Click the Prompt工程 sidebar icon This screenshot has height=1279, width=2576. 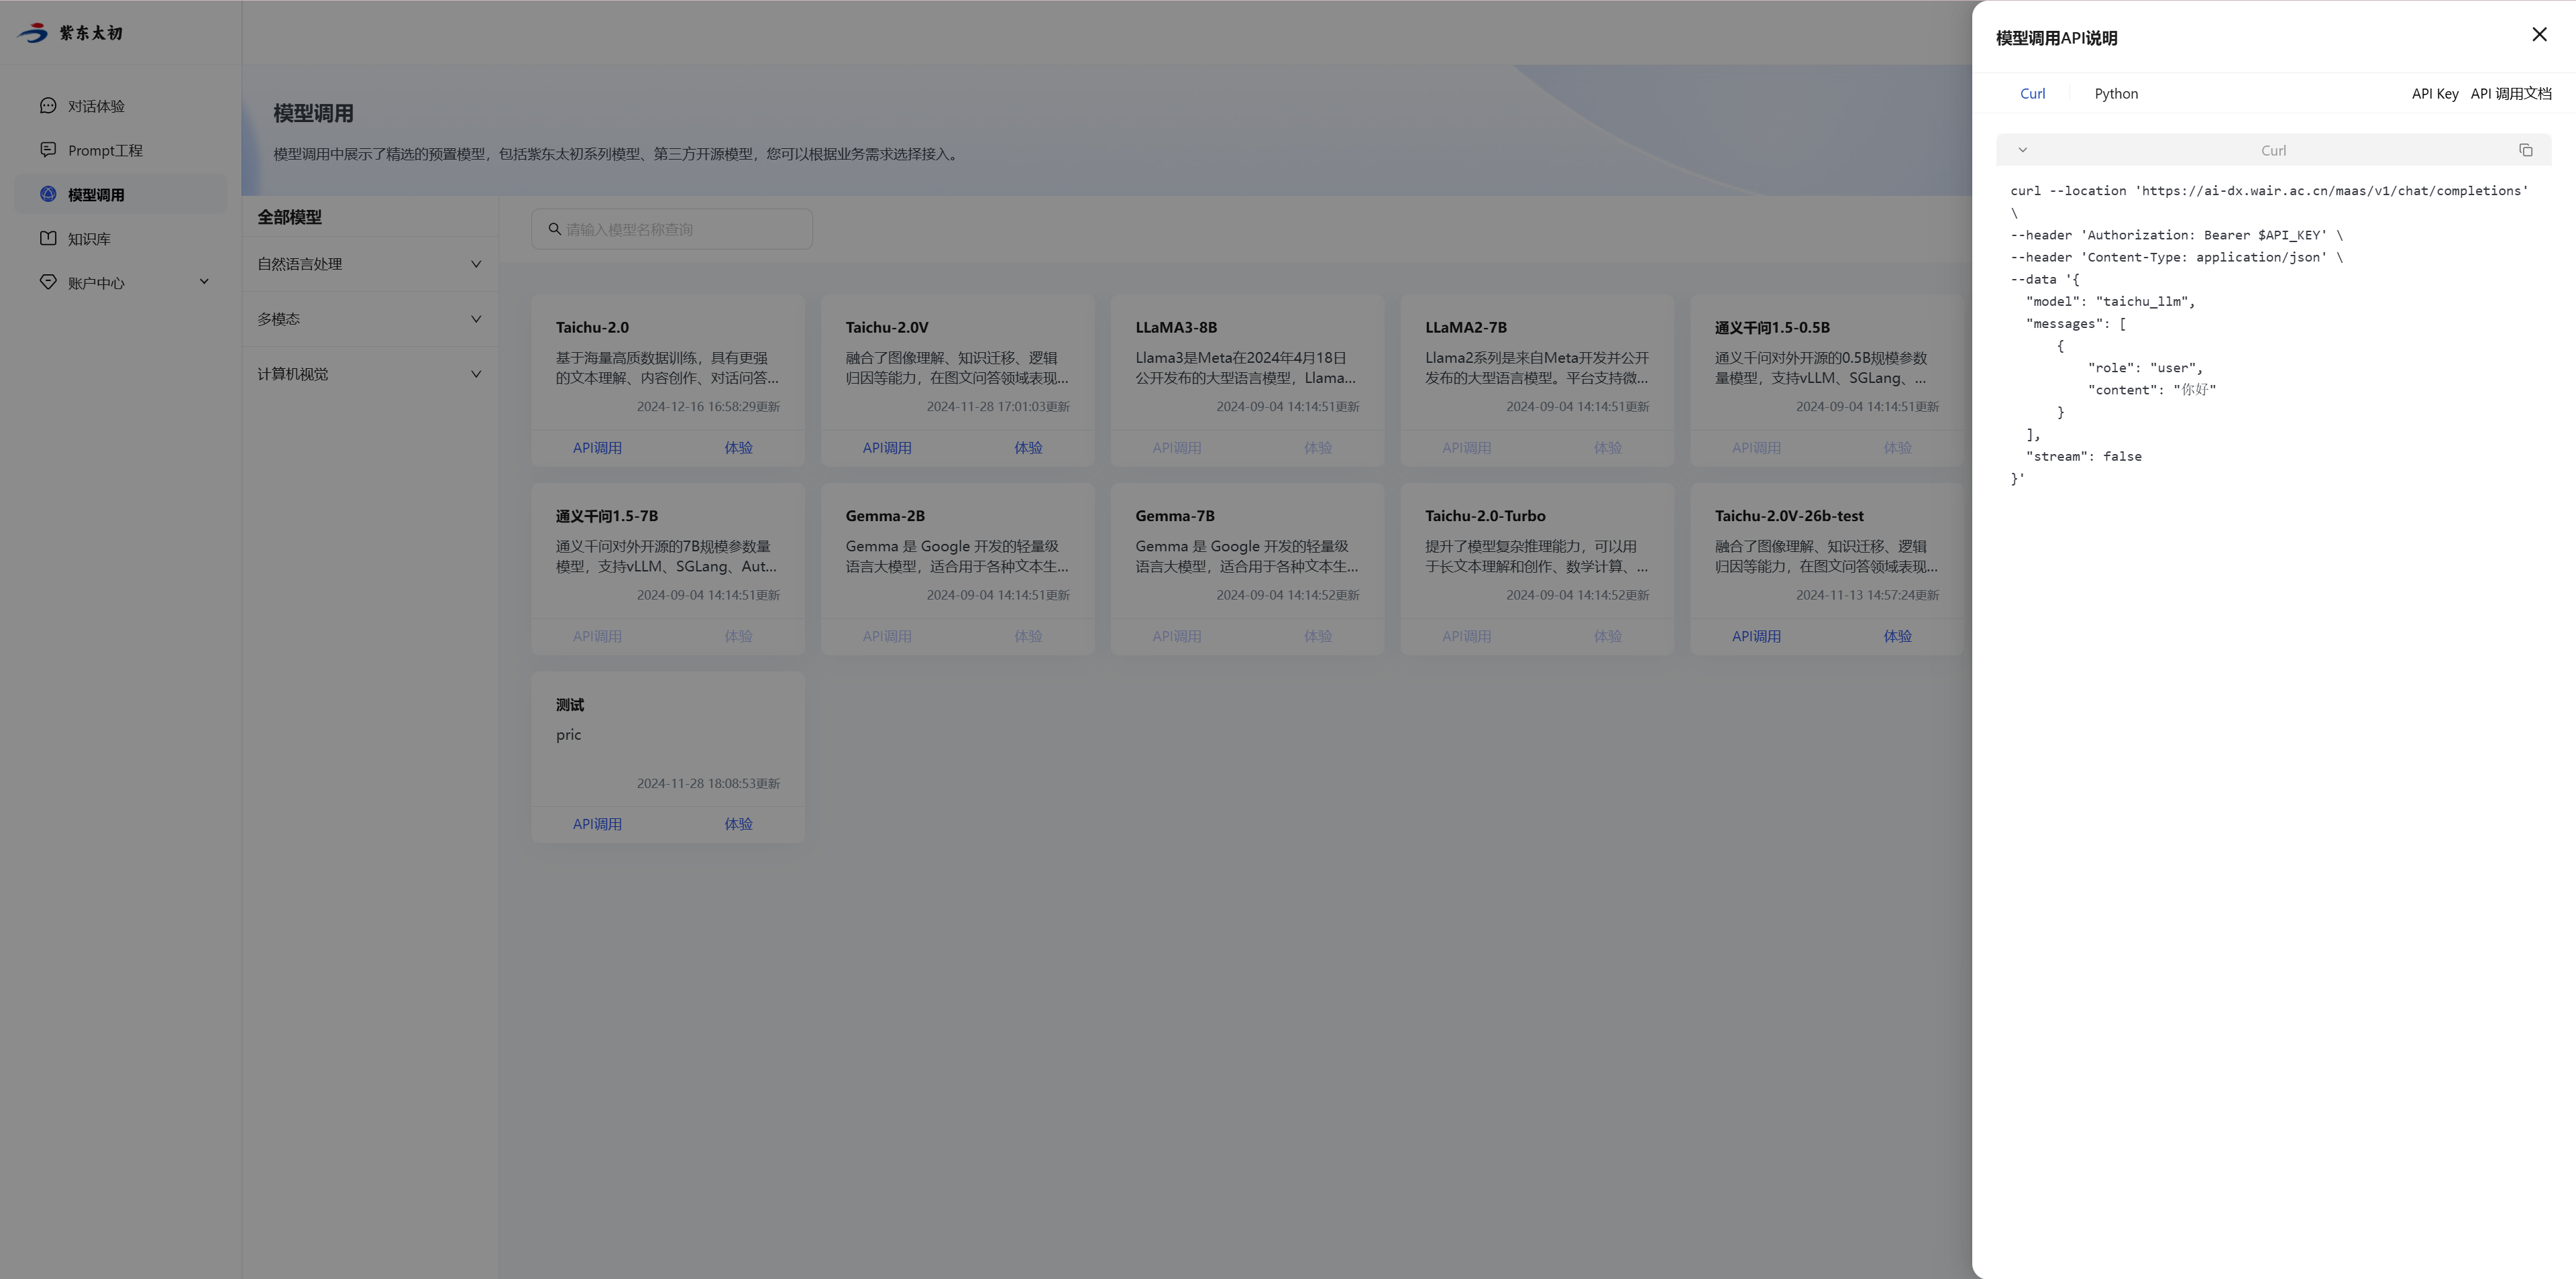48,150
